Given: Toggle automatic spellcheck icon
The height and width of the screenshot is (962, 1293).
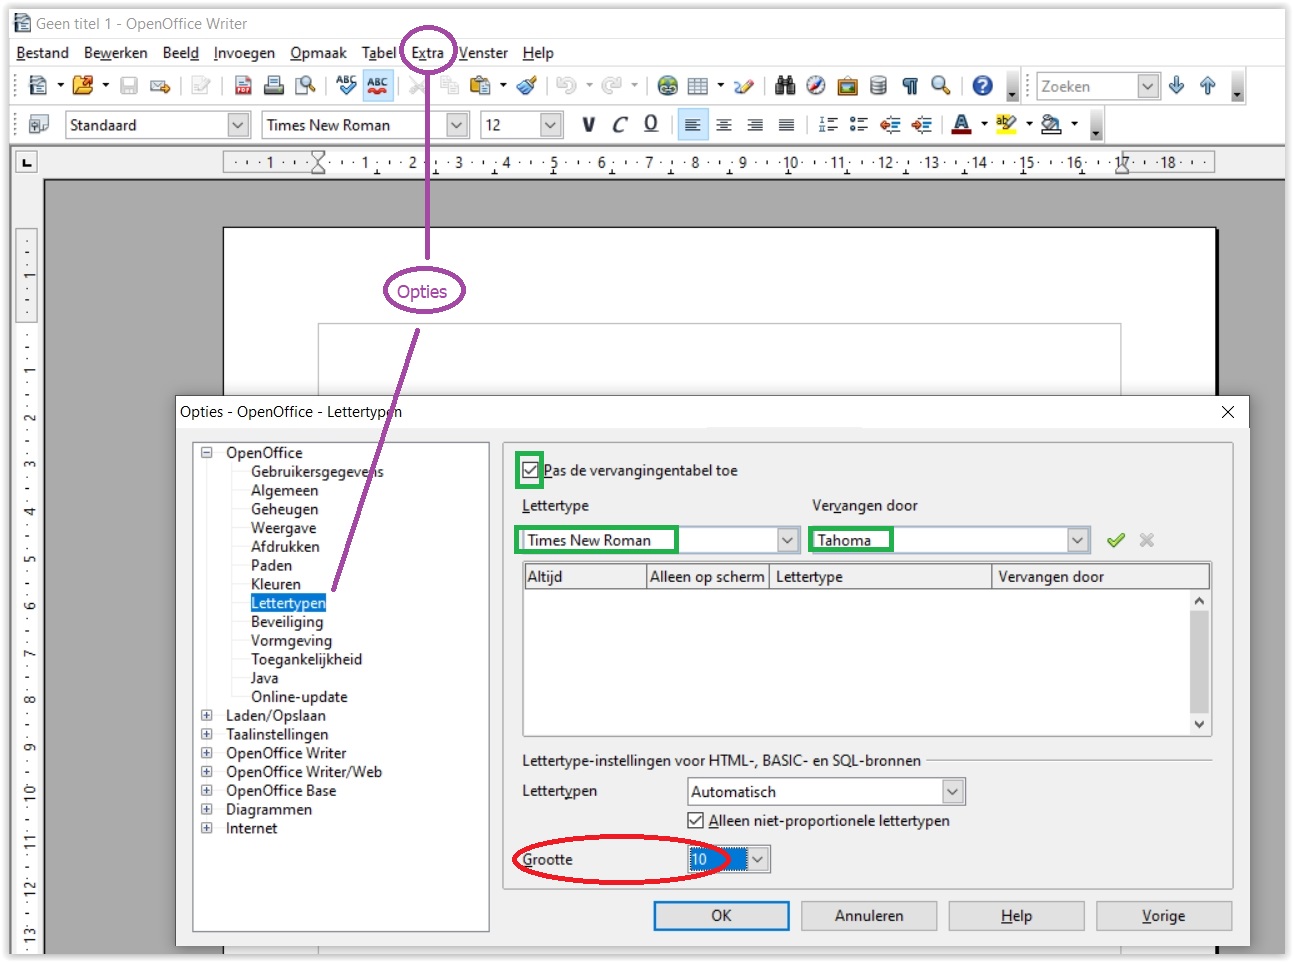Looking at the screenshot, I should (x=377, y=86).
